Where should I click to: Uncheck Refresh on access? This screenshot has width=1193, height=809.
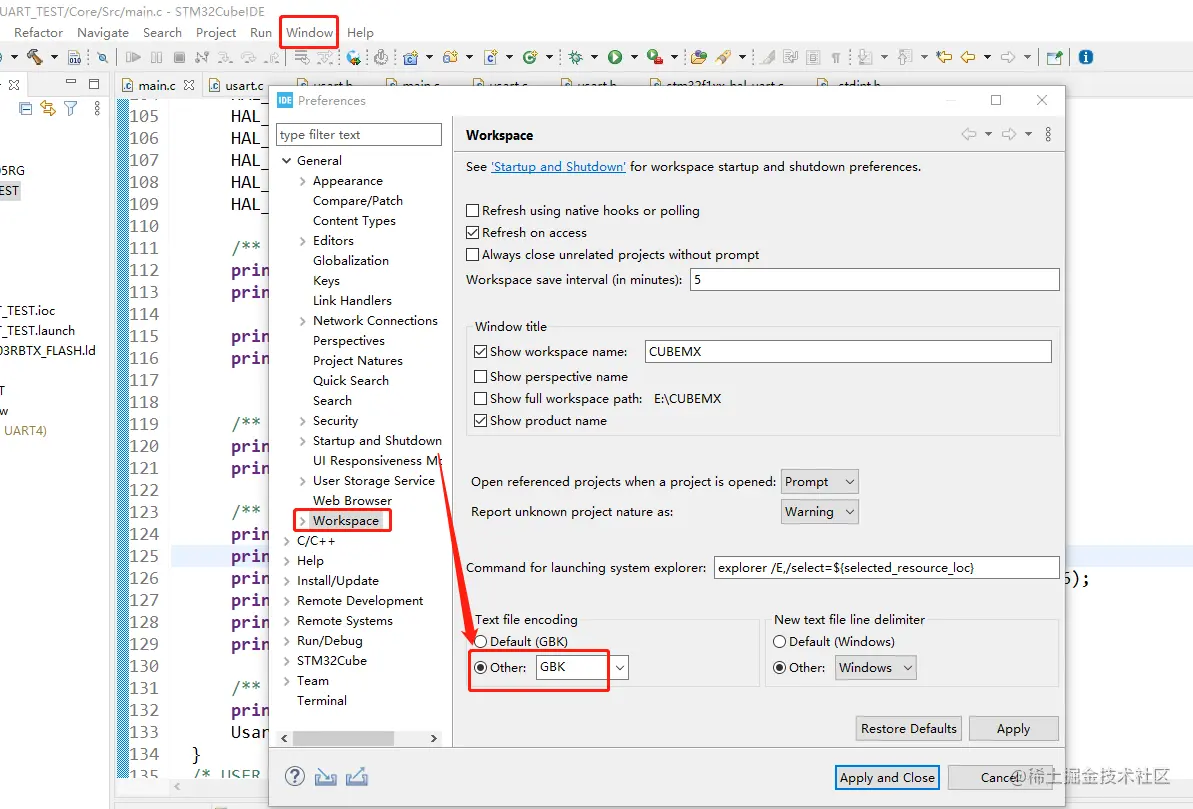click(x=472, y=232)
